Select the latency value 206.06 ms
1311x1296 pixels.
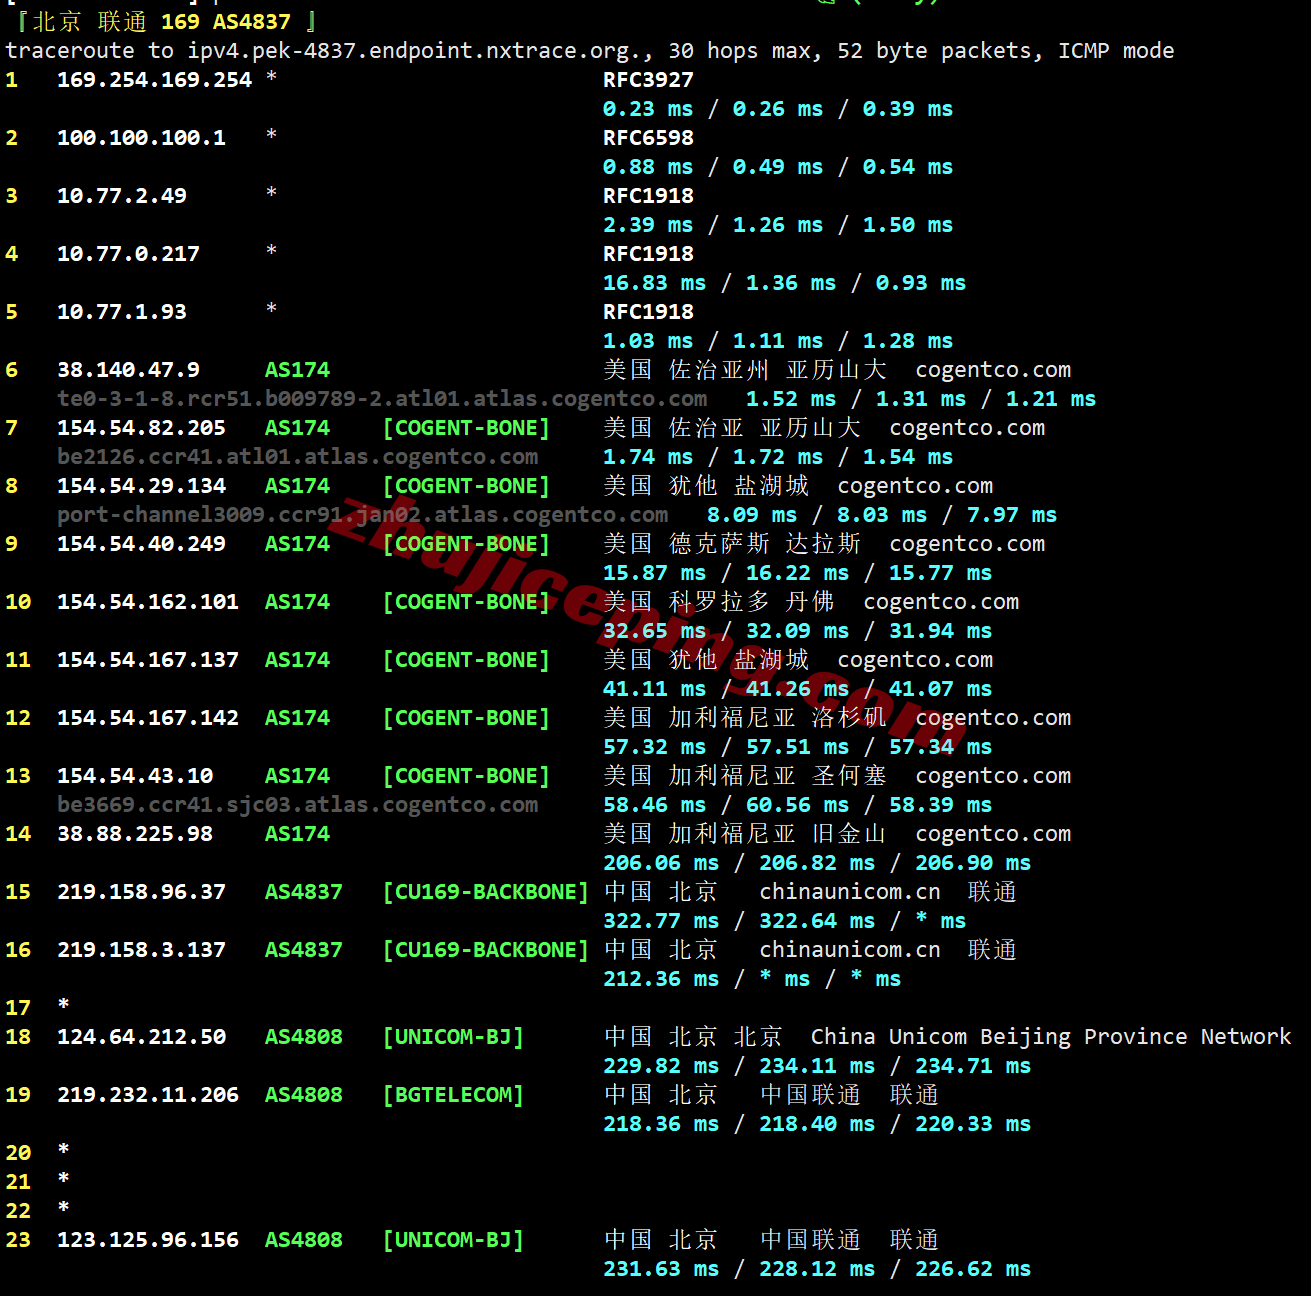[x=661, y=863]
